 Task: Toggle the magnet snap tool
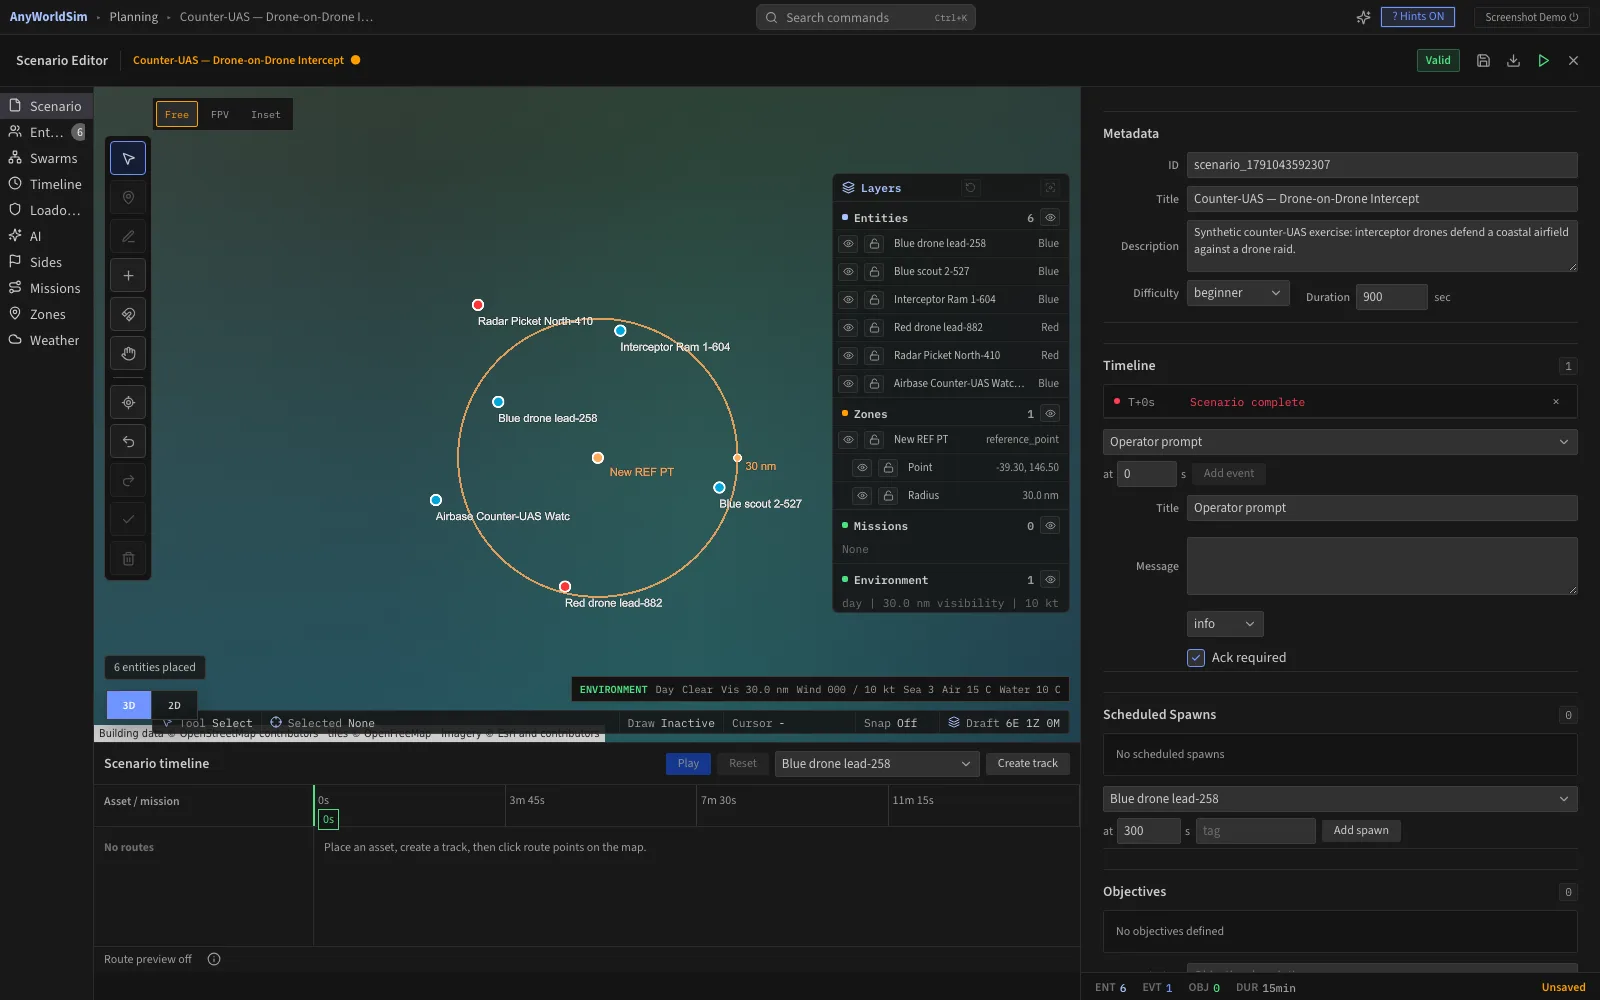(128, 314)
